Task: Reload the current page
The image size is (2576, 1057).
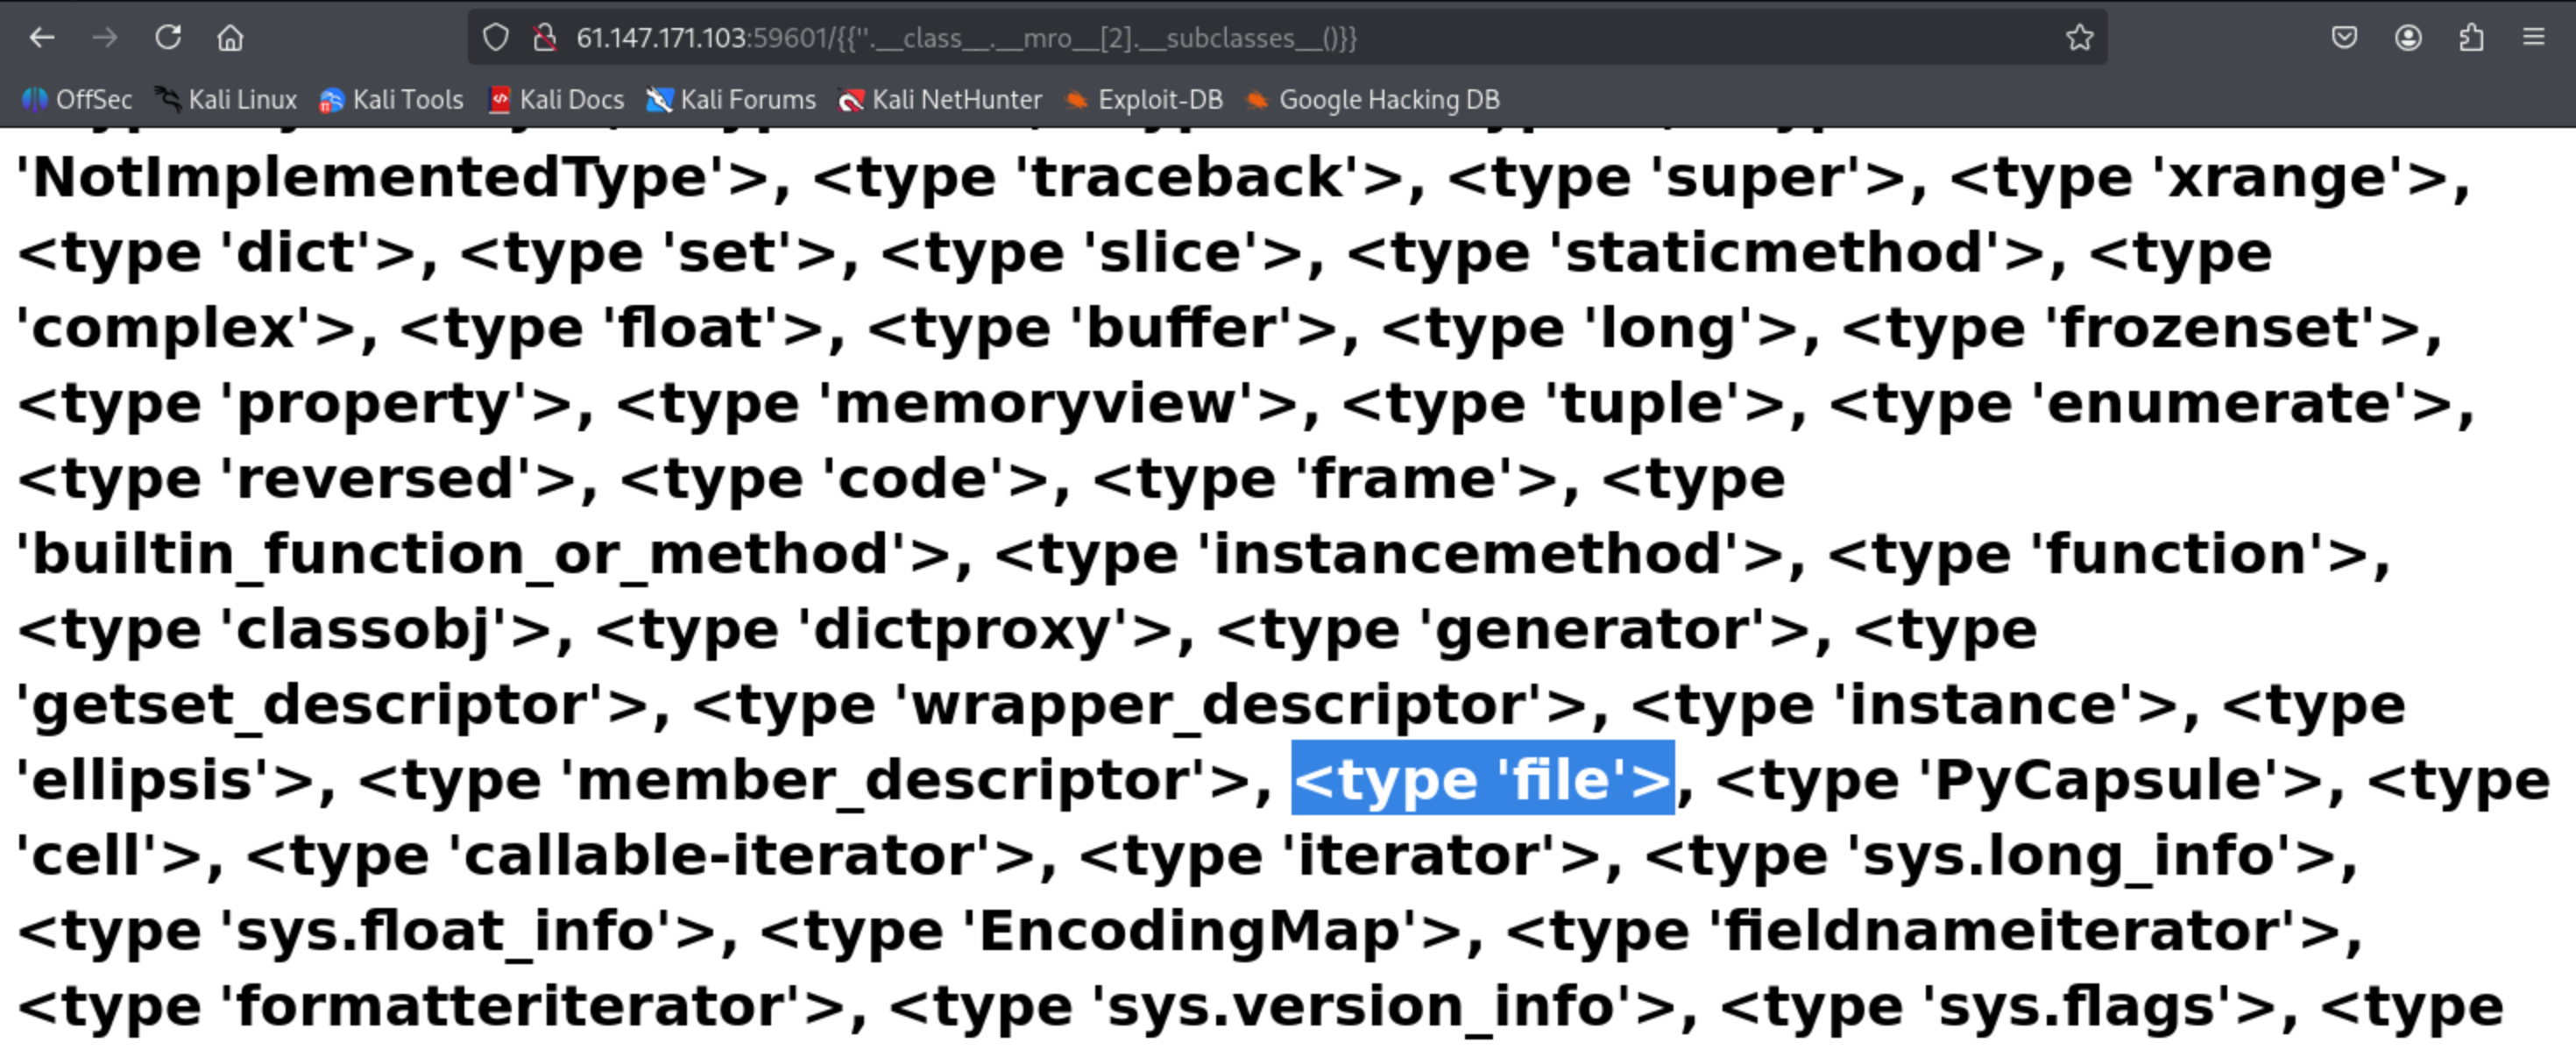Action: click(168, 38)
